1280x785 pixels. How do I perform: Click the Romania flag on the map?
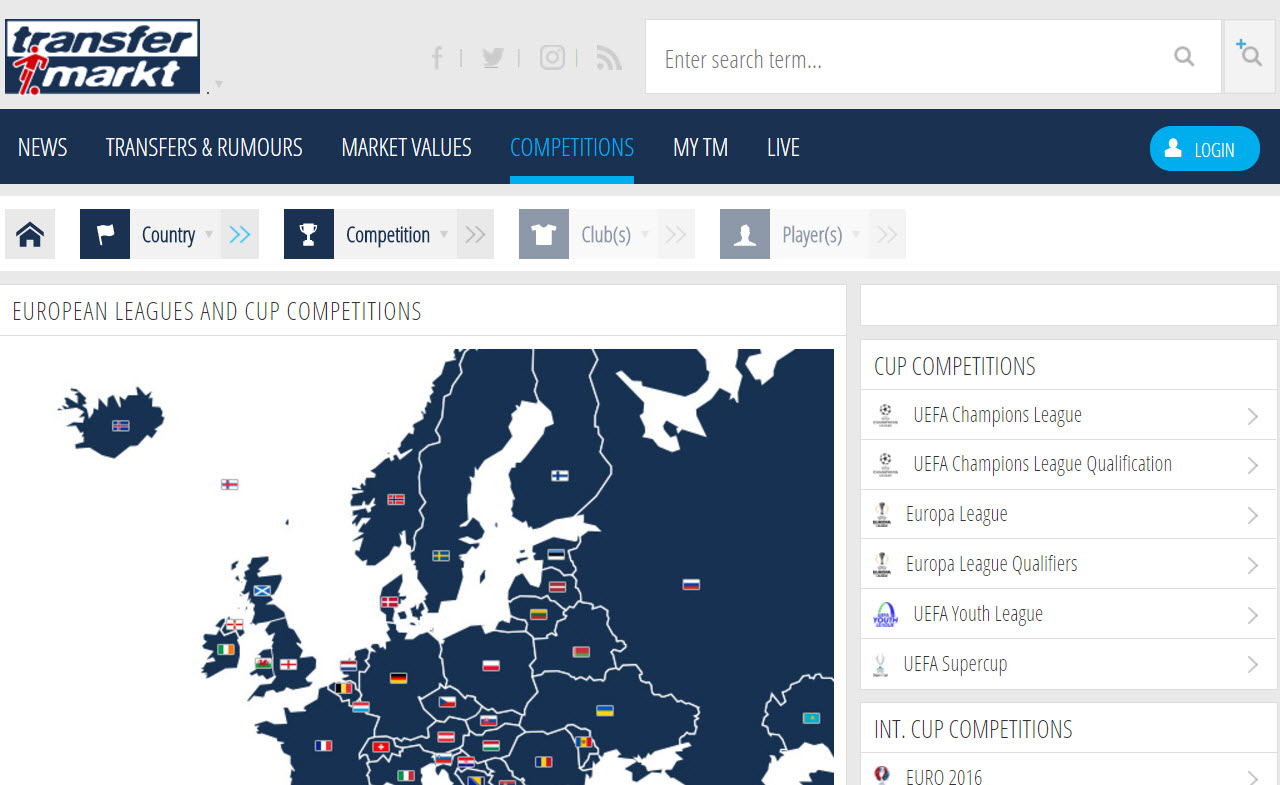click(x=543, y=762)
